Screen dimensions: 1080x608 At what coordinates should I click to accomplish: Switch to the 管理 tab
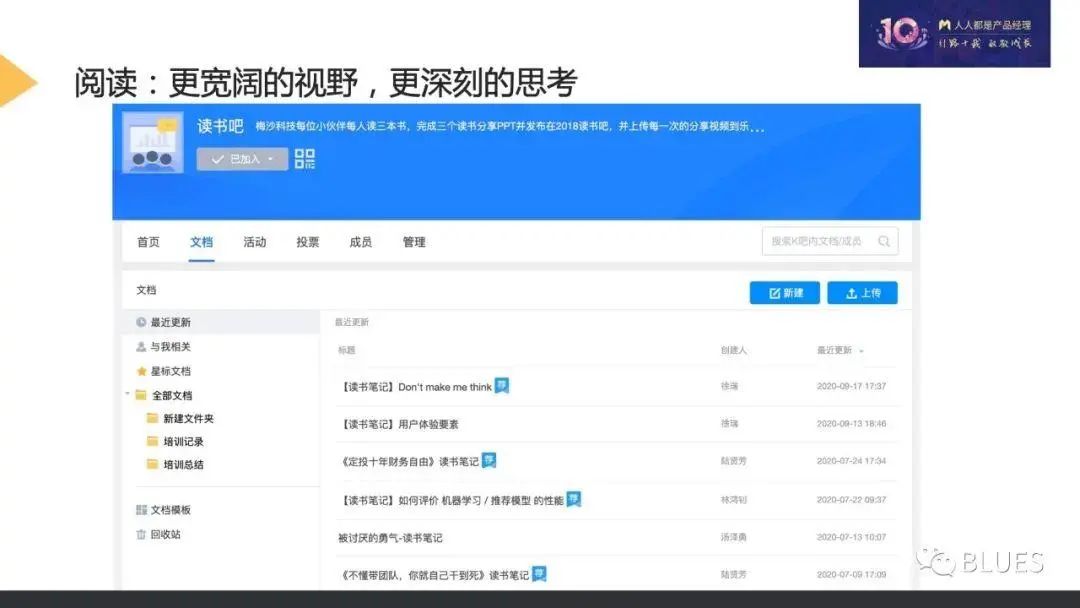click(x=414, y=242)
